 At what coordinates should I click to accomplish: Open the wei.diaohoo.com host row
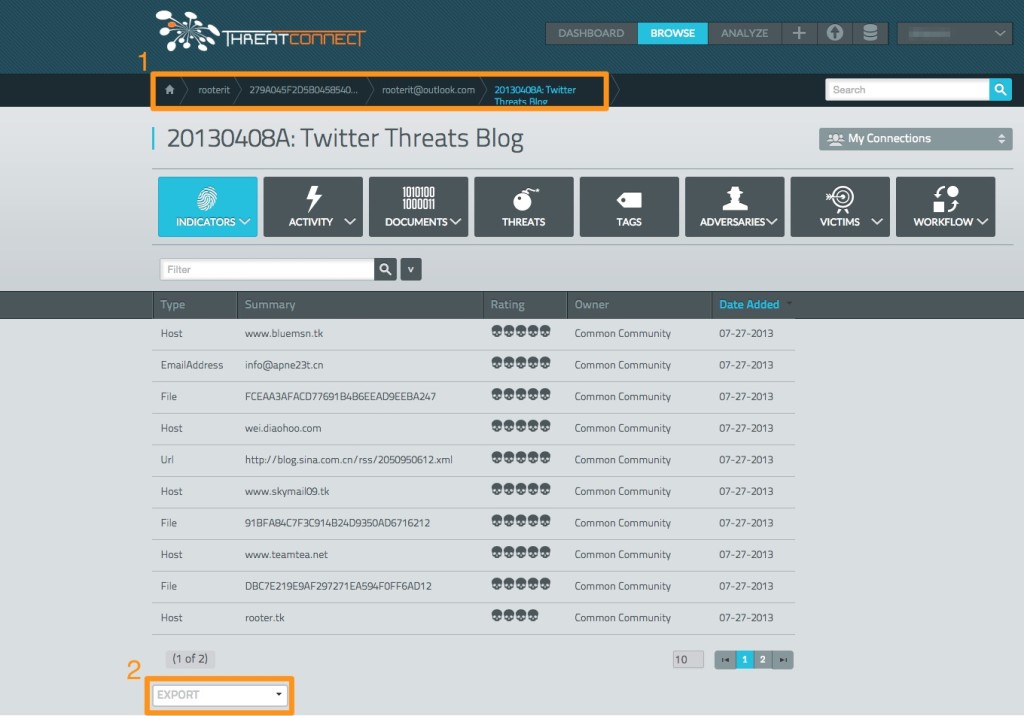tap(473, 429)
